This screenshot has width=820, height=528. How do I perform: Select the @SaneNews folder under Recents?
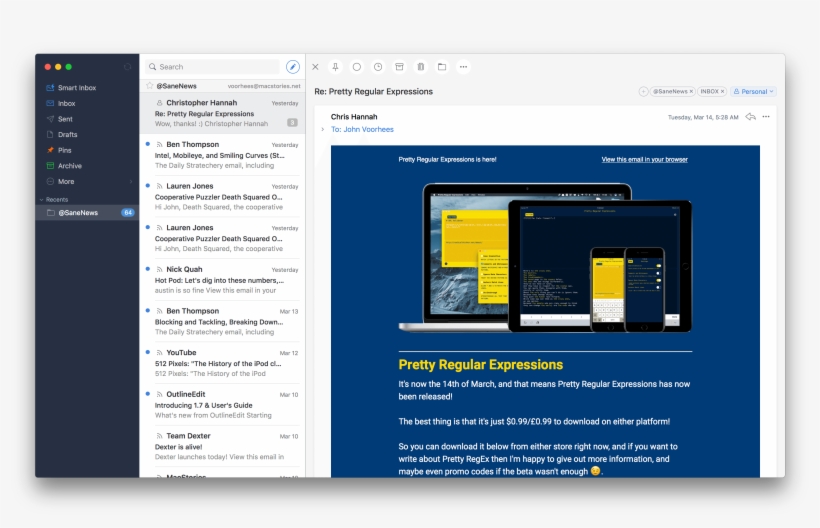pyautogui.click(x=87, y=213)
